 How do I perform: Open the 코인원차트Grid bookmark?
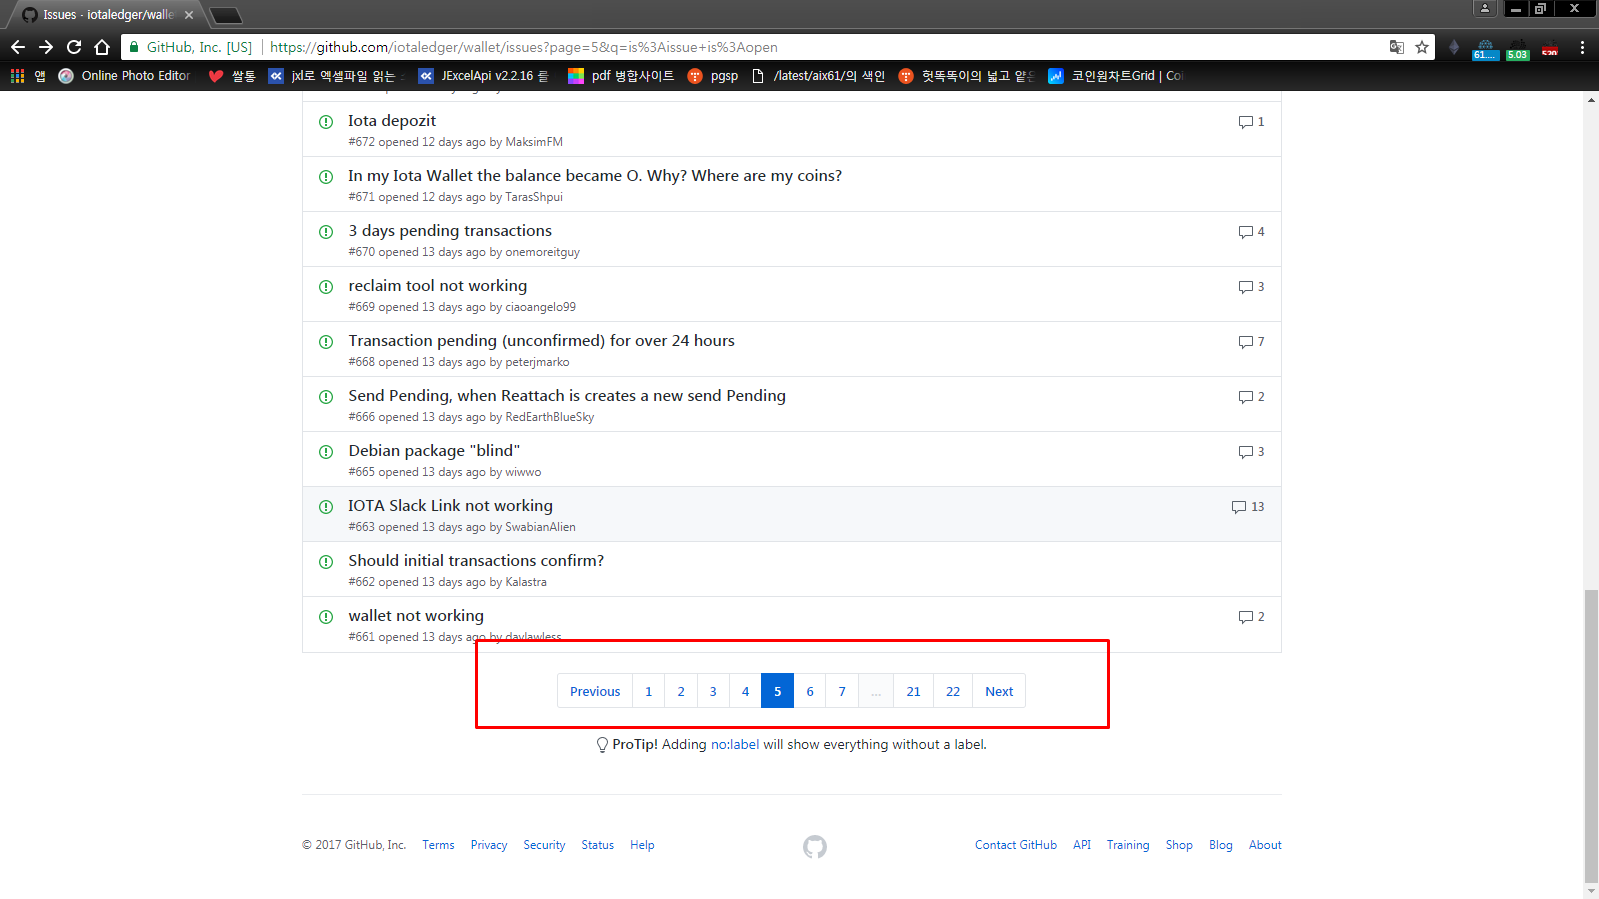[x=1115, y=75]
